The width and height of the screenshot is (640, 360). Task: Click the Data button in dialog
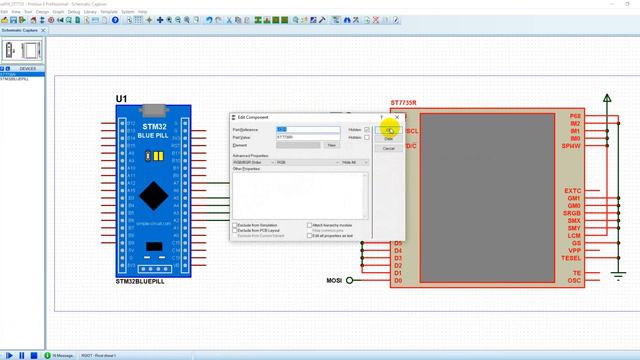tap(389, 139)
